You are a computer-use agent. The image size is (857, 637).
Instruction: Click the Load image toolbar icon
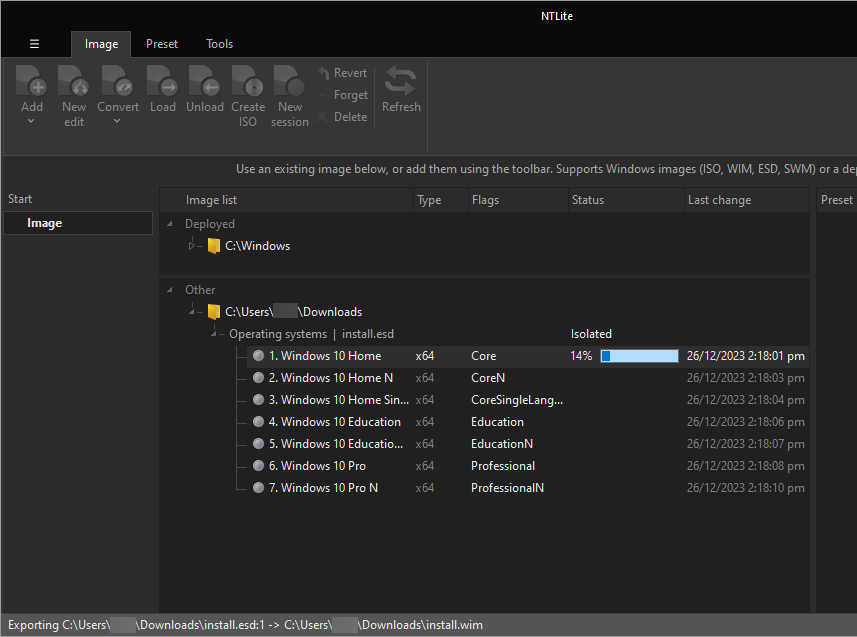[162, 81]
